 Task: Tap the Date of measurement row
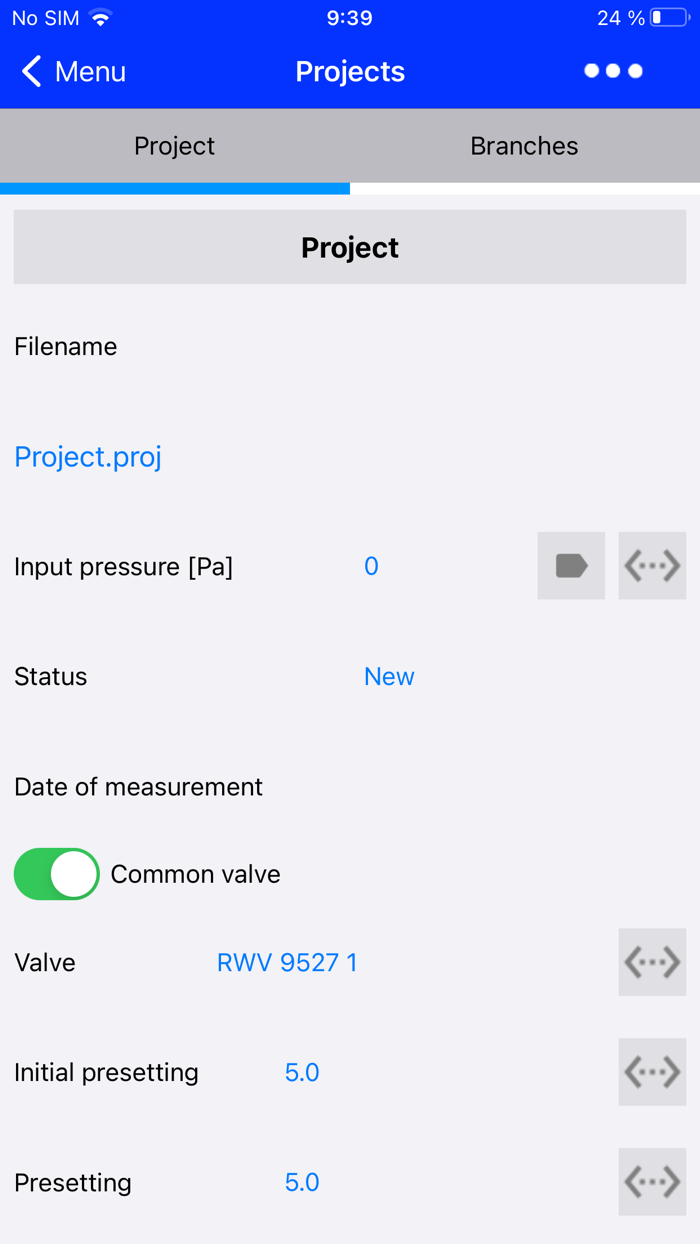(x=138, y=786)
